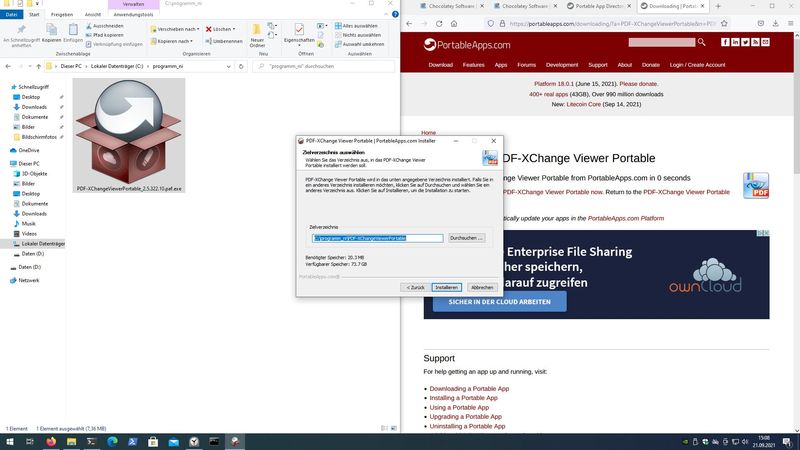Image resolution: width=800 pixels, height=450 pixels.
Task: Open Apps in the PortableApps menu
Action: pos(501,65)
